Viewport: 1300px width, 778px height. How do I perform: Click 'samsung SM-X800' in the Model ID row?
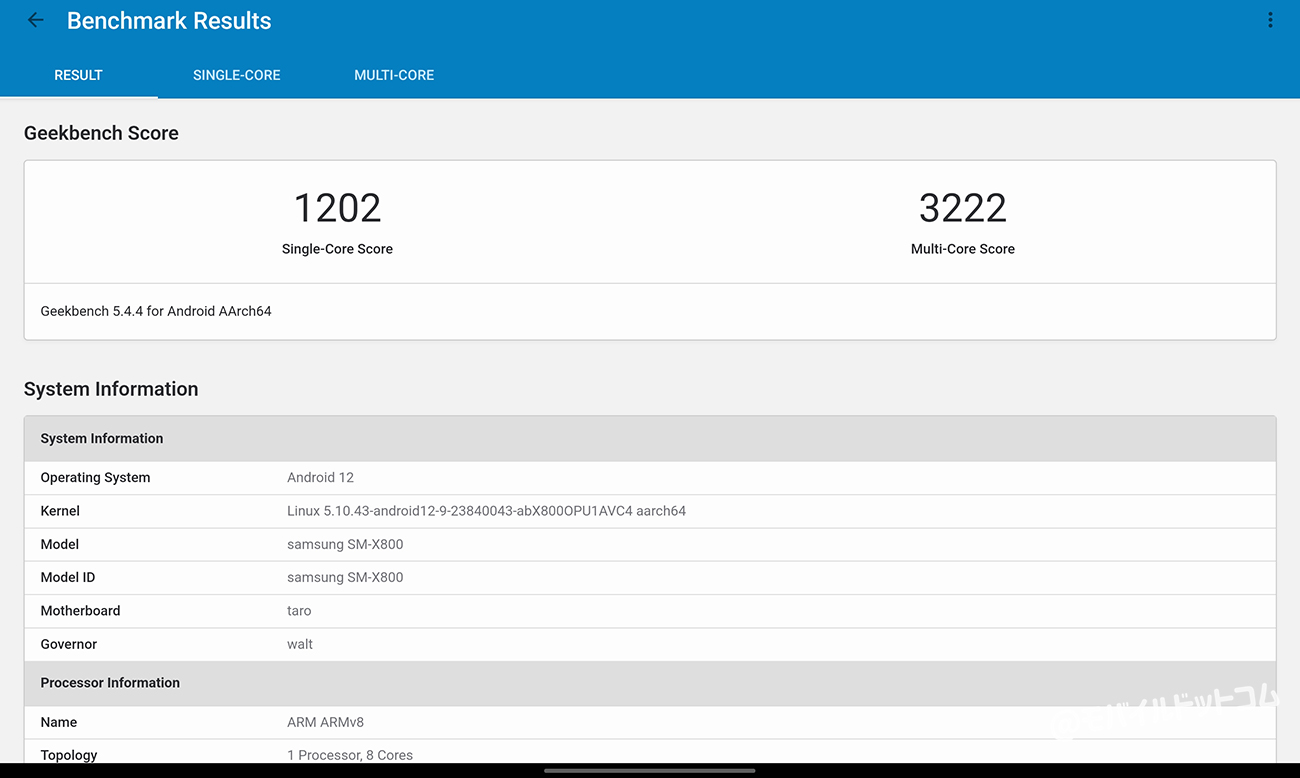click(345, 577)
